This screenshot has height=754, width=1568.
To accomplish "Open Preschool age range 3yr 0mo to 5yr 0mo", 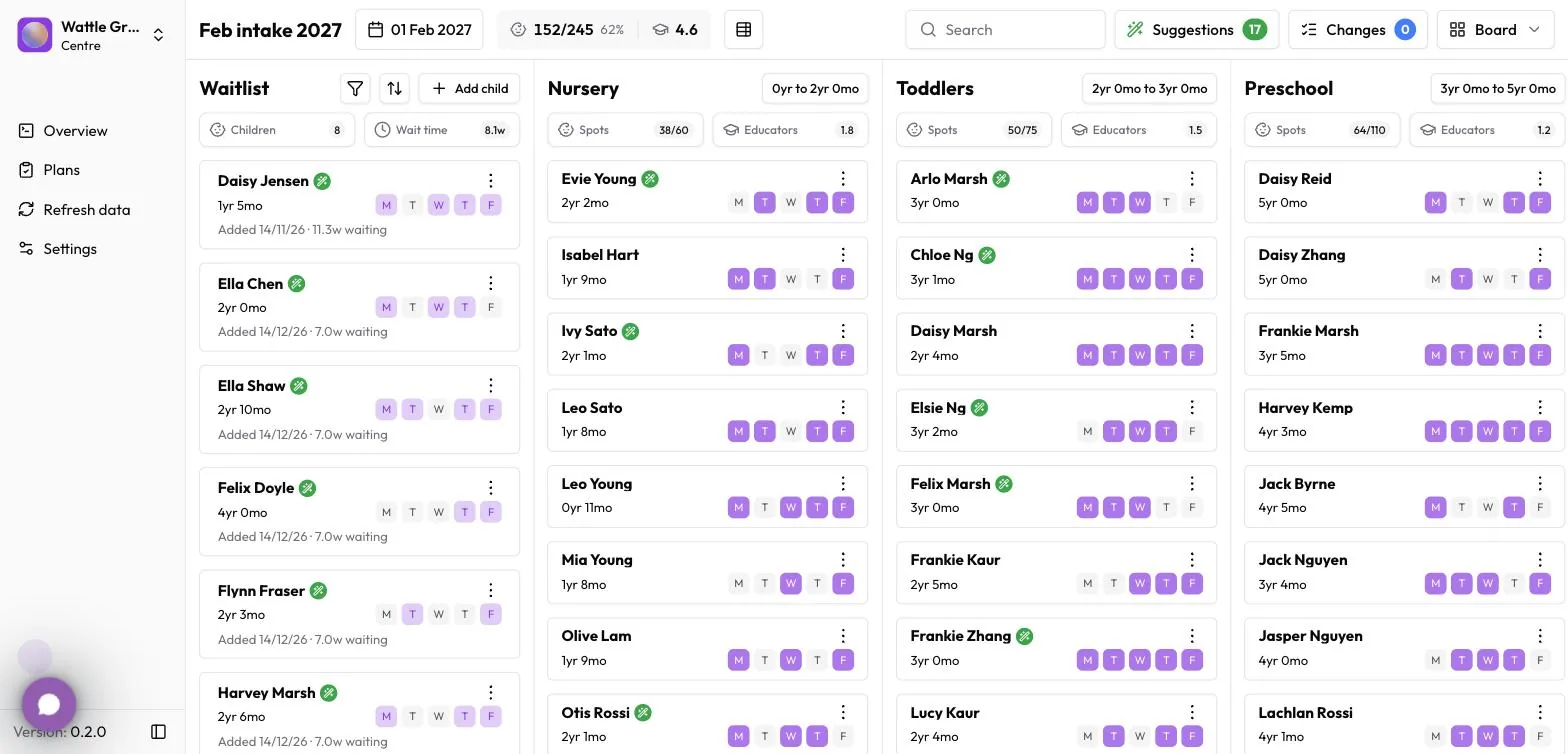I will click(x=1498, y=88).
